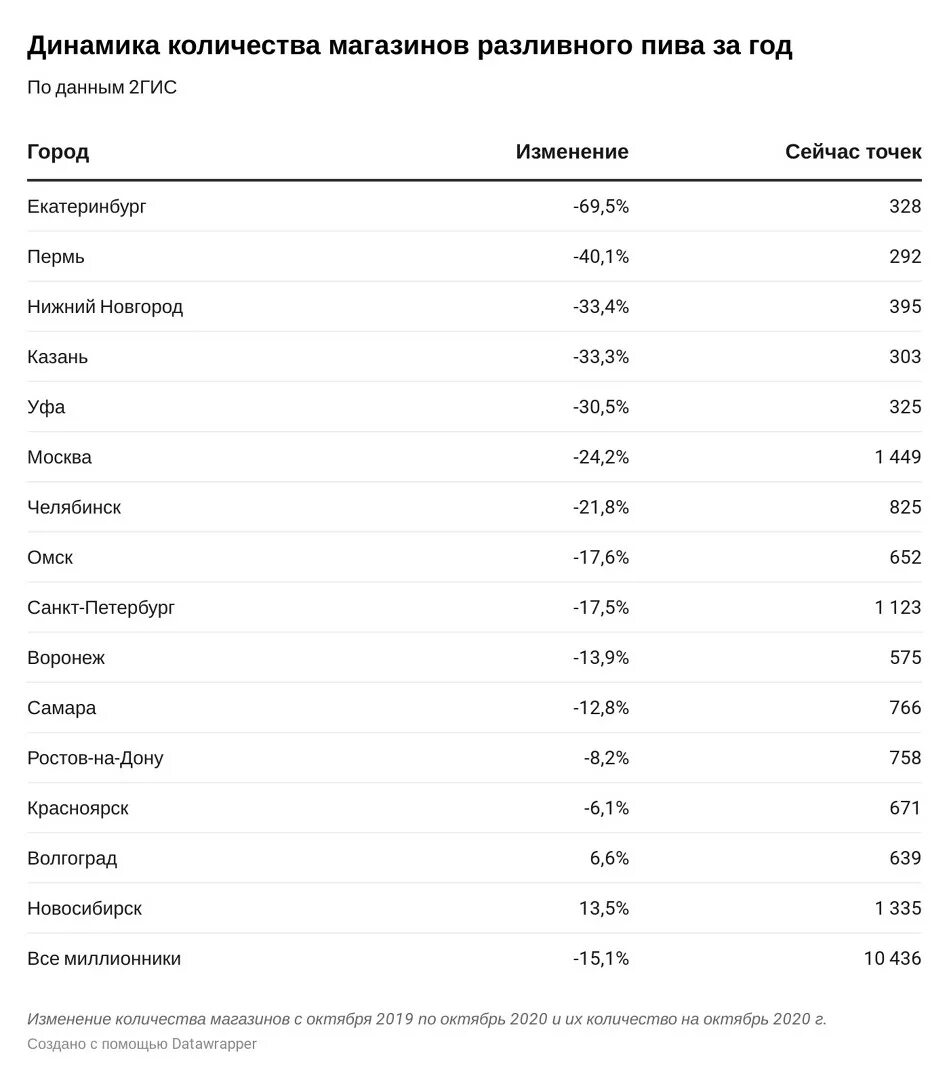Open the Создано с помощью Datawrapper link

[x=142, y=1044]
